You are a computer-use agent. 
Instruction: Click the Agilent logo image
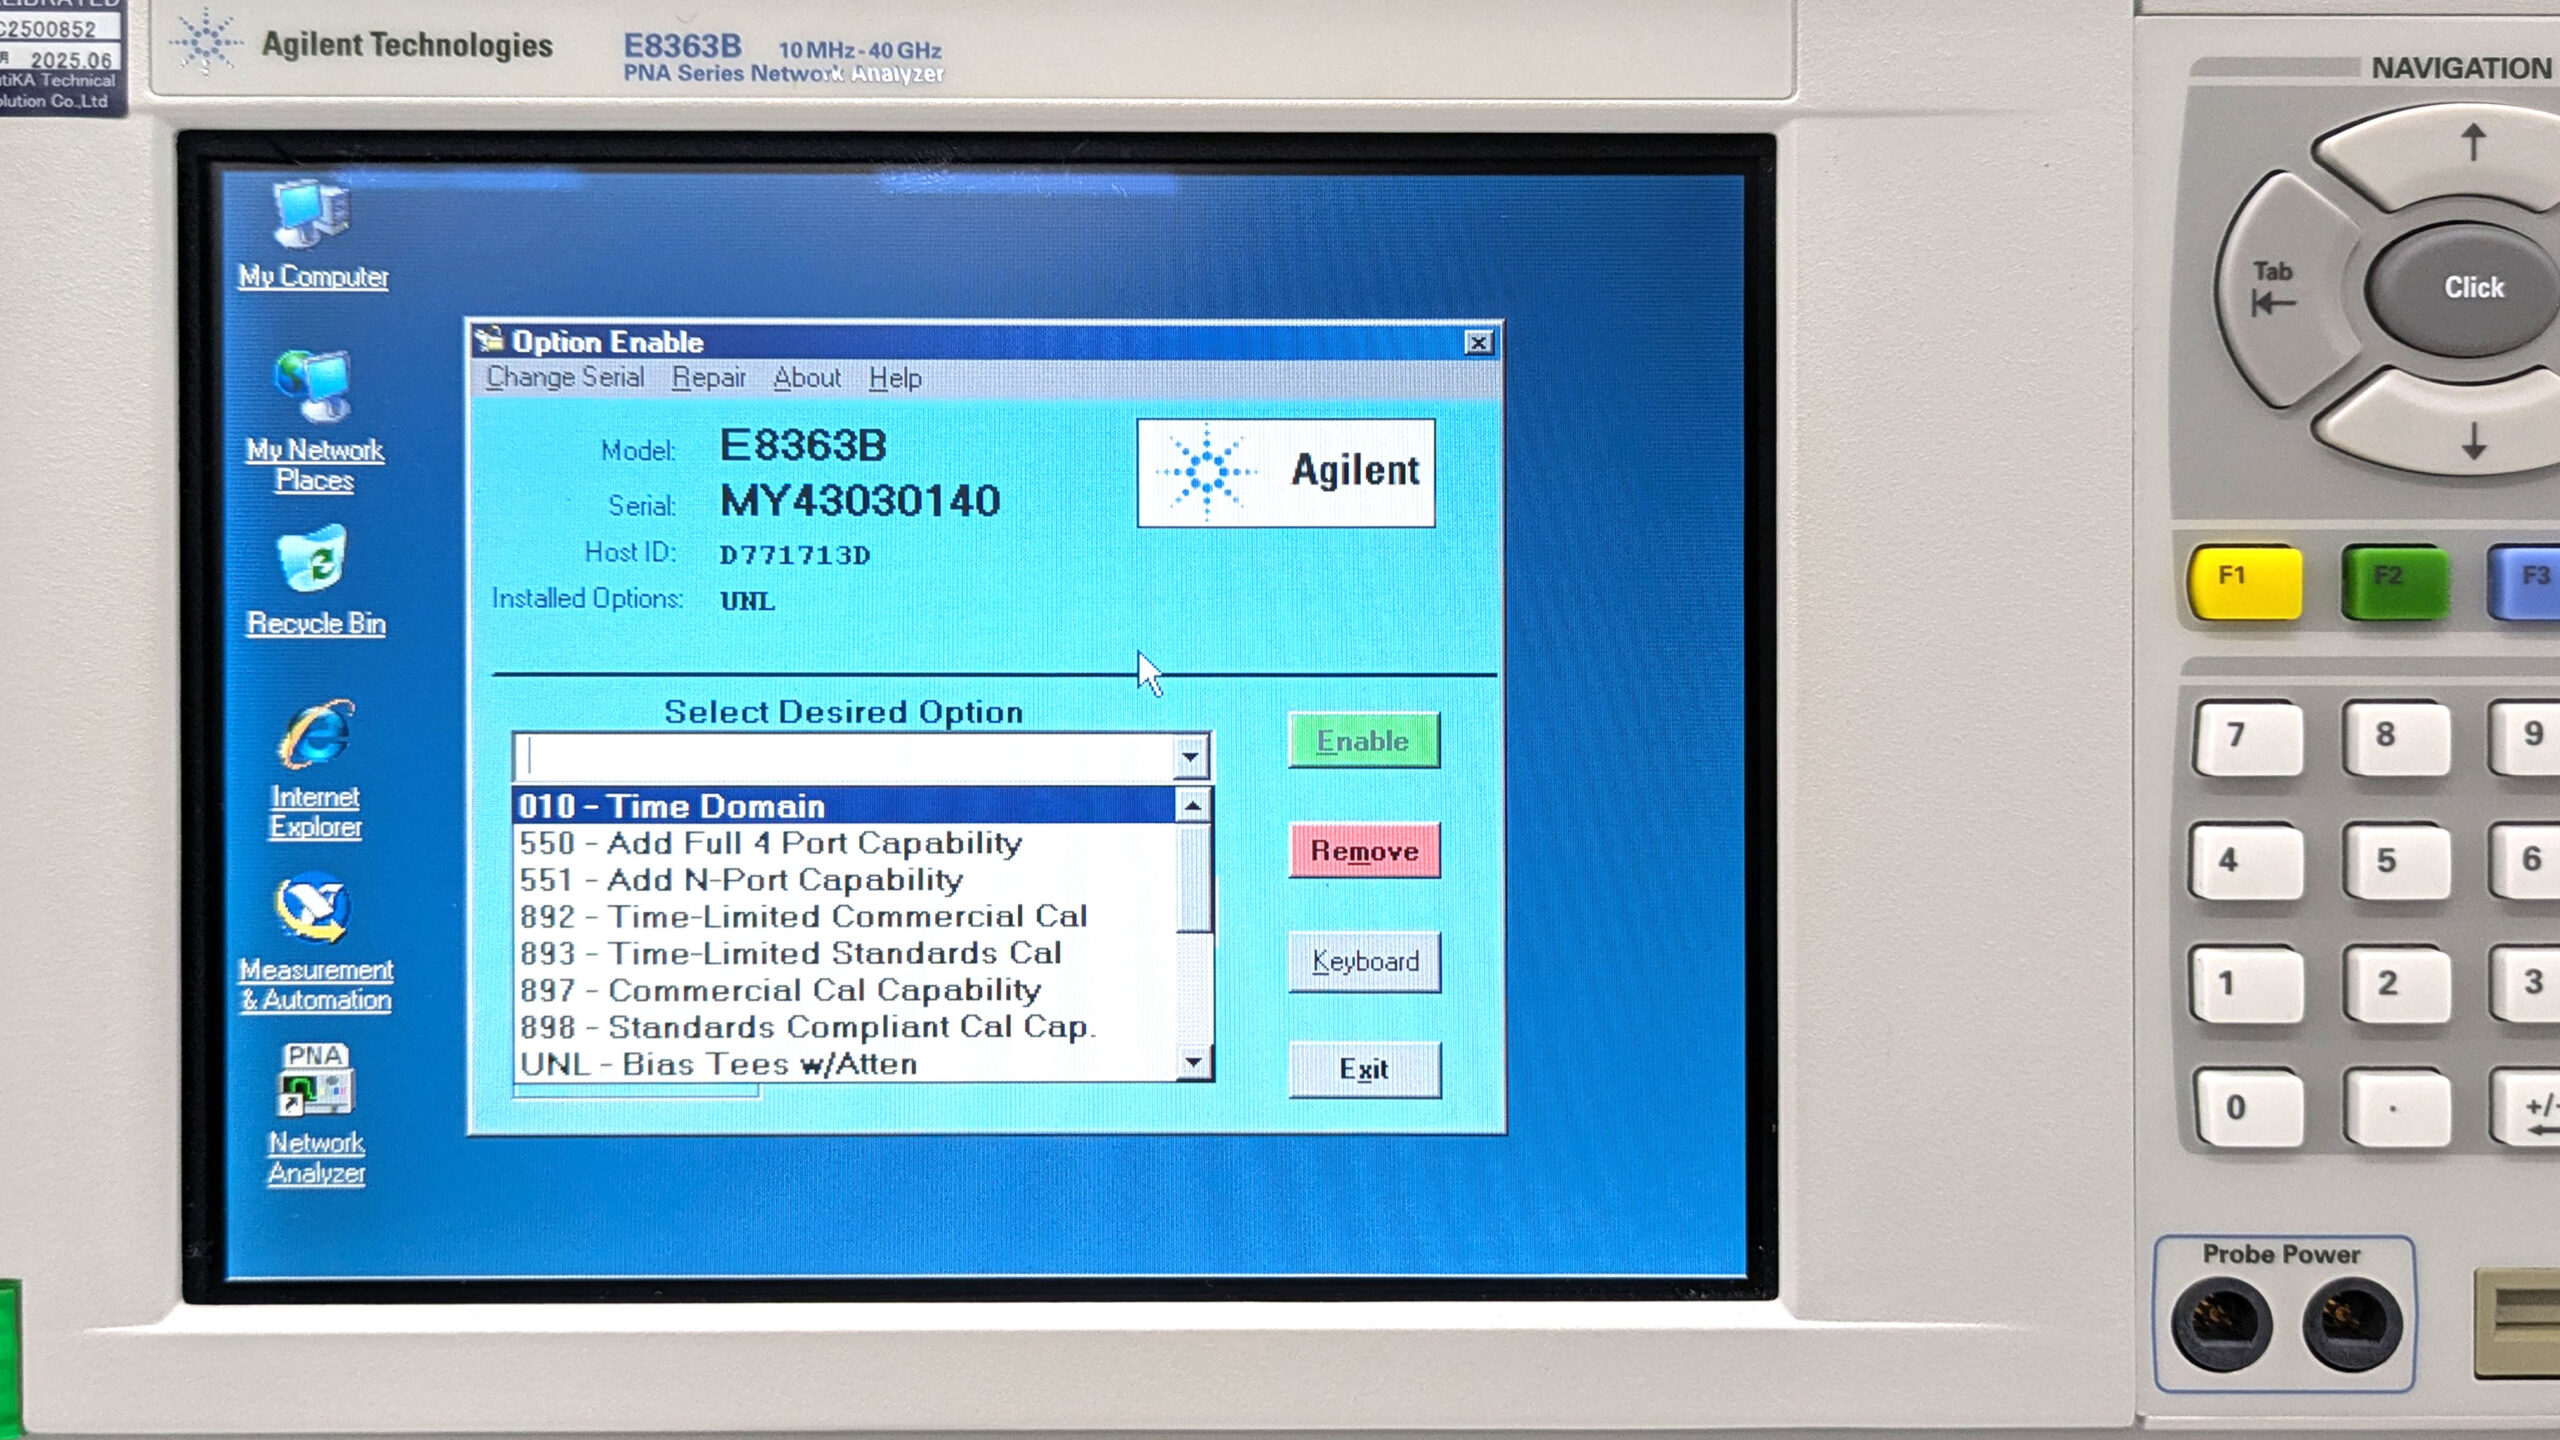(x=1285, y=472)
